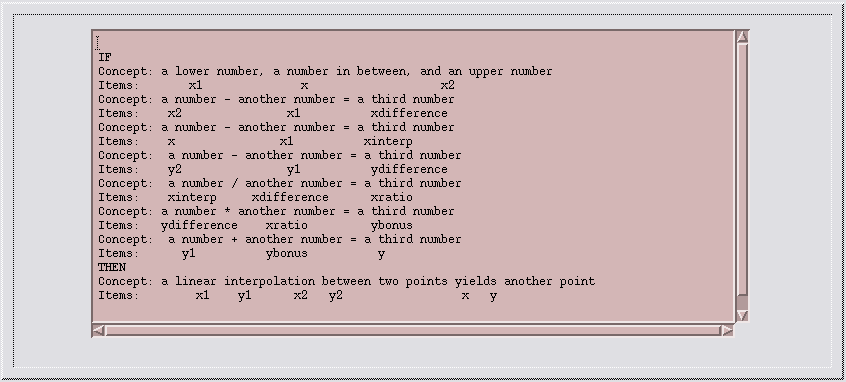Click xratio at end of division Items row
The width and height of the screenshot is (846, 382).
(x=392, y=197)
